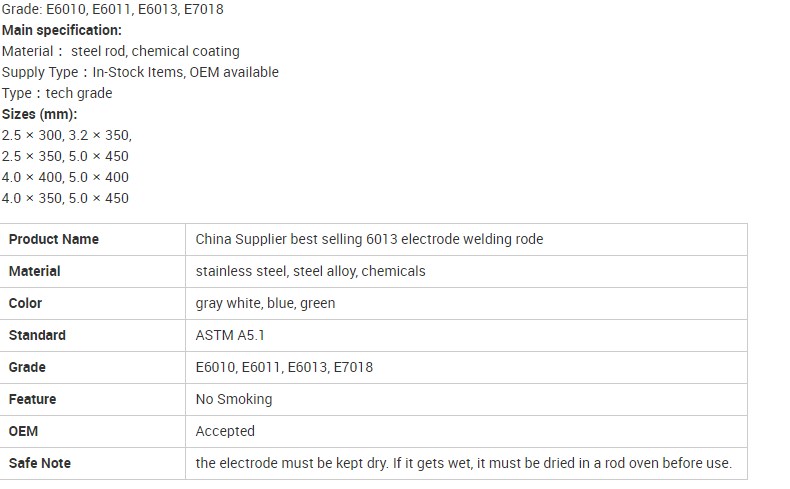Click the 'Accepted' OEM value cell
This screenshot has width=790, height=489.
click(x=225, y=431)
